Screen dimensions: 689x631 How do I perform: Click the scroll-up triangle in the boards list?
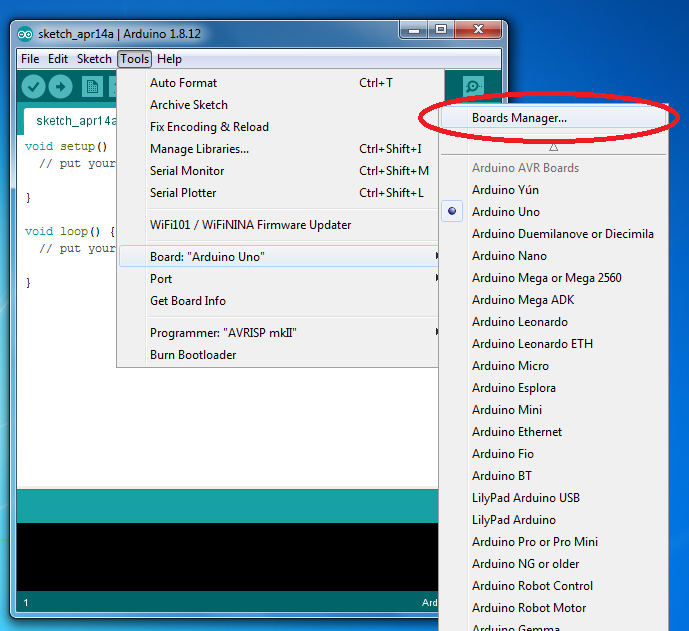[x=553, y=147]
